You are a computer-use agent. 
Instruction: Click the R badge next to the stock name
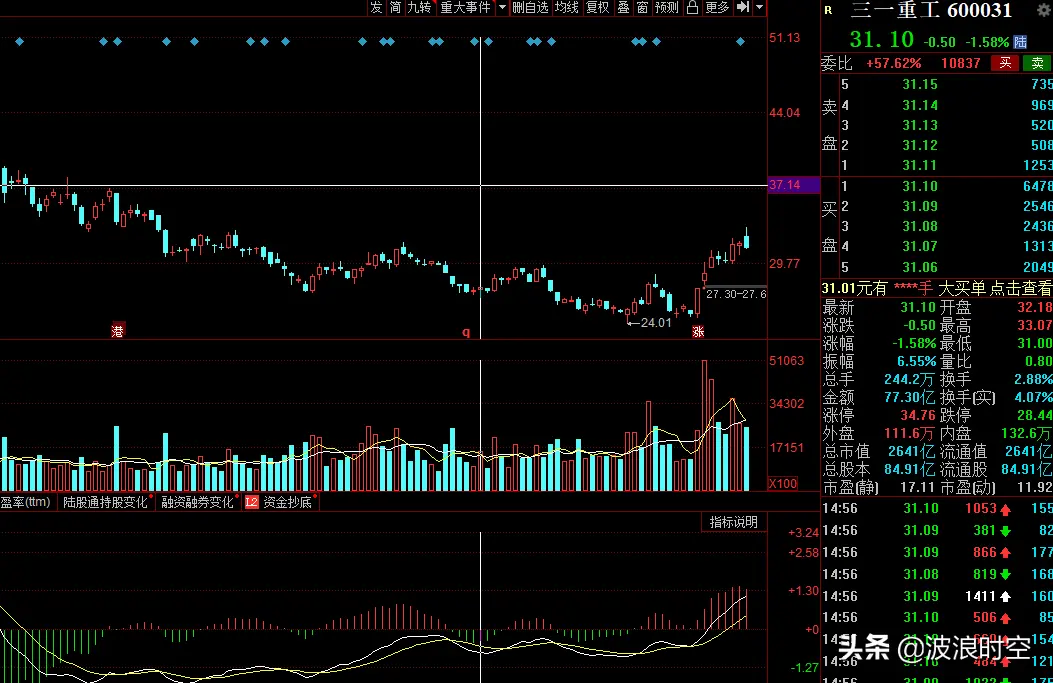click(828, 11)
